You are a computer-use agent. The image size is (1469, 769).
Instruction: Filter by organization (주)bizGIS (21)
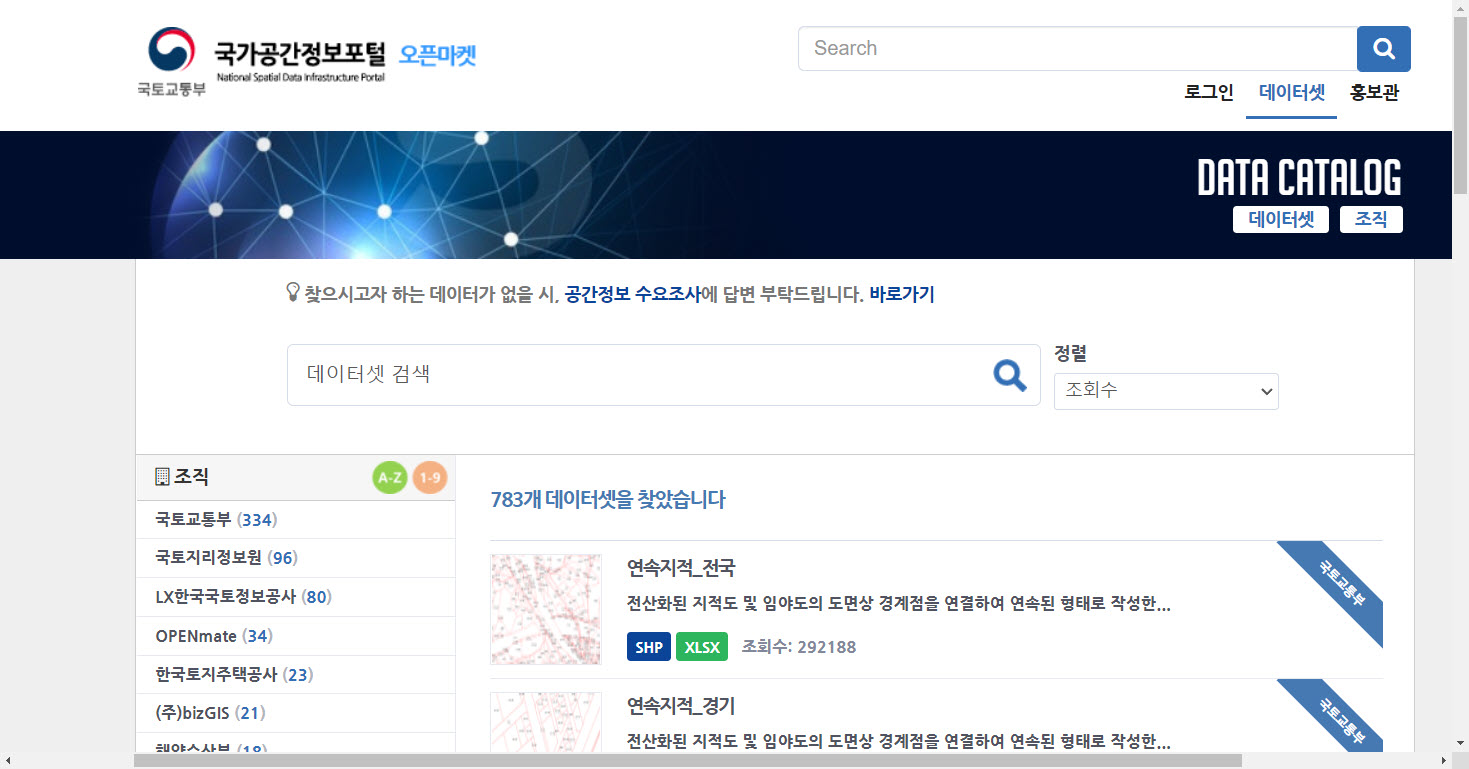[210, 713]
